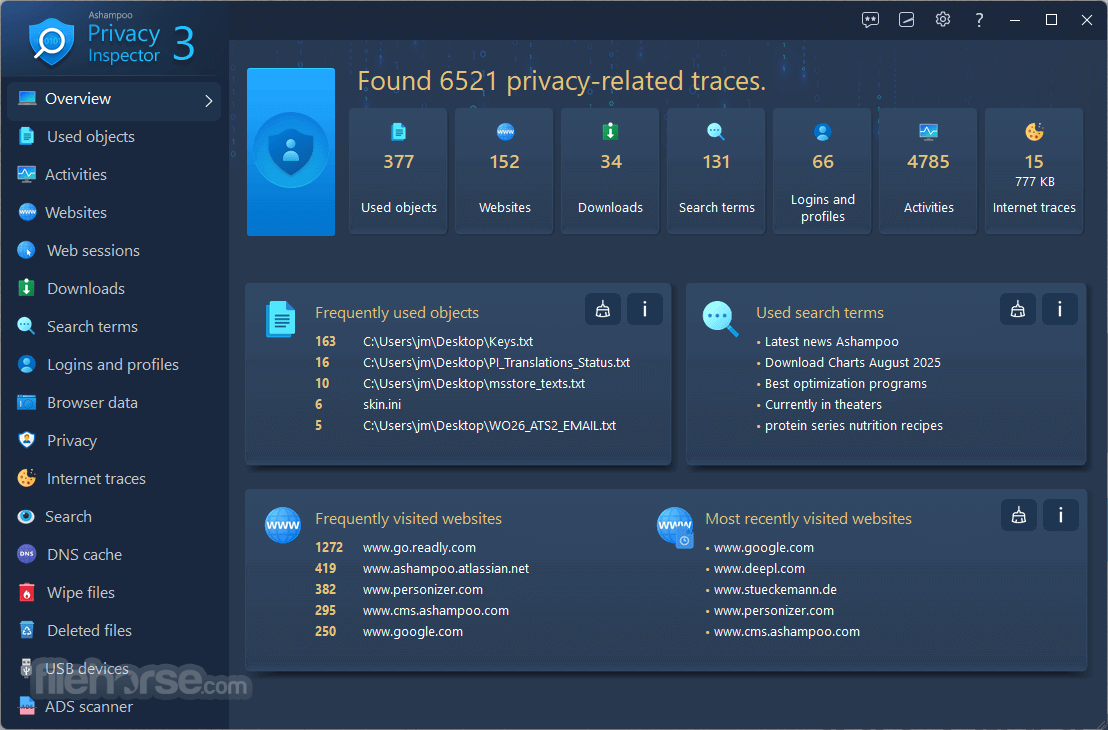Clean Frequently used objects with broom icon

coord(603,310)
